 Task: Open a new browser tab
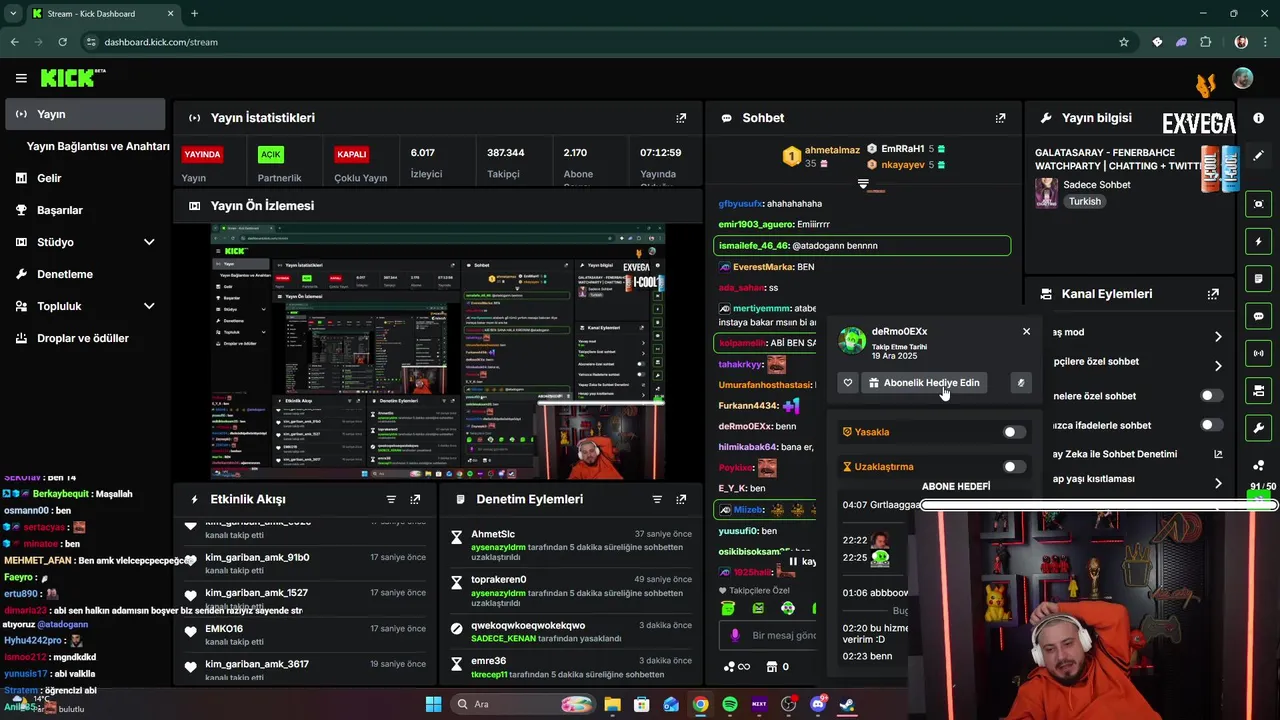(x=194, y=14)
